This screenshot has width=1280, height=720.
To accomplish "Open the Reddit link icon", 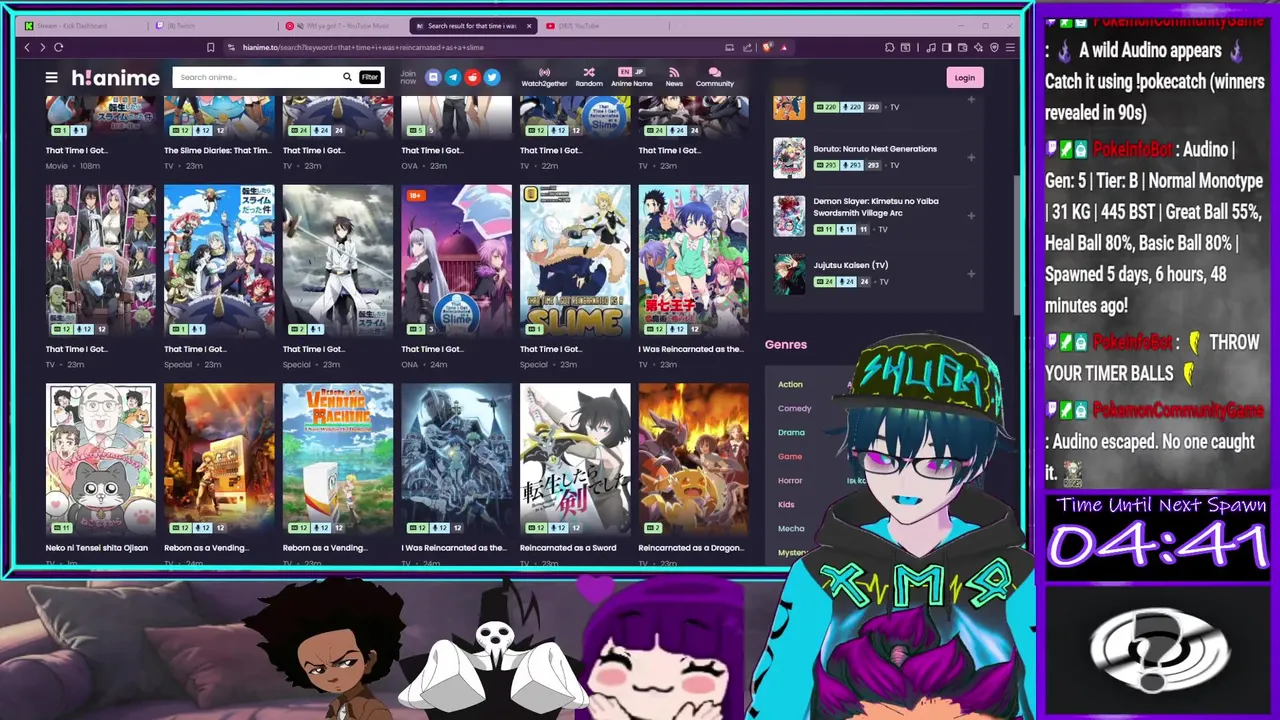I will [x=472, y=77].
